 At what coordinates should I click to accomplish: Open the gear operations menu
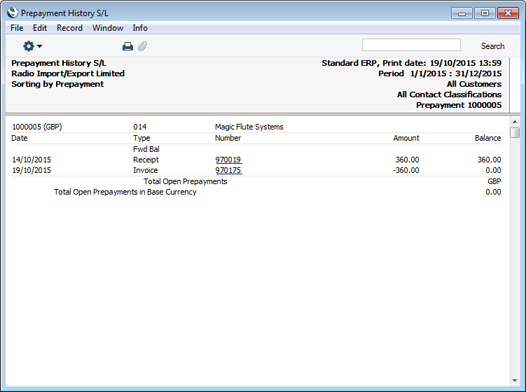32,46
